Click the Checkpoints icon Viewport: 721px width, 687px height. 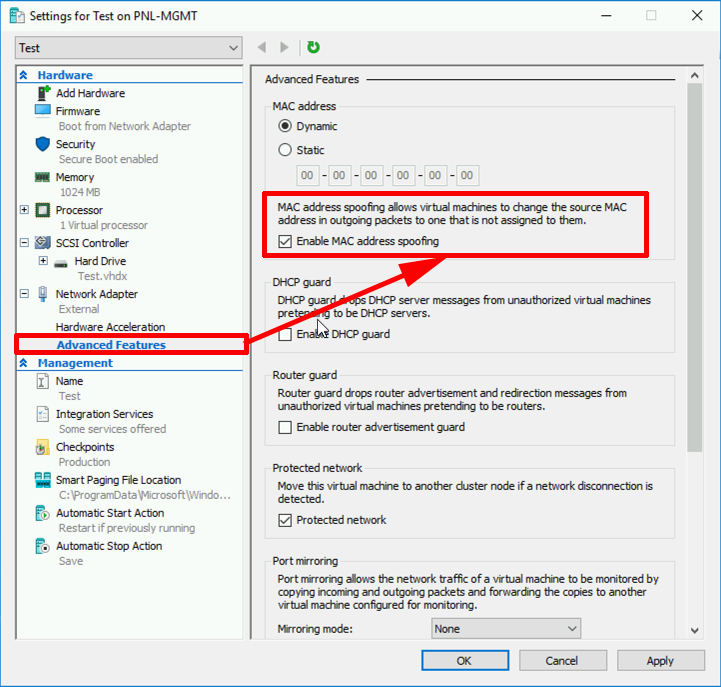tap(42, 447)
